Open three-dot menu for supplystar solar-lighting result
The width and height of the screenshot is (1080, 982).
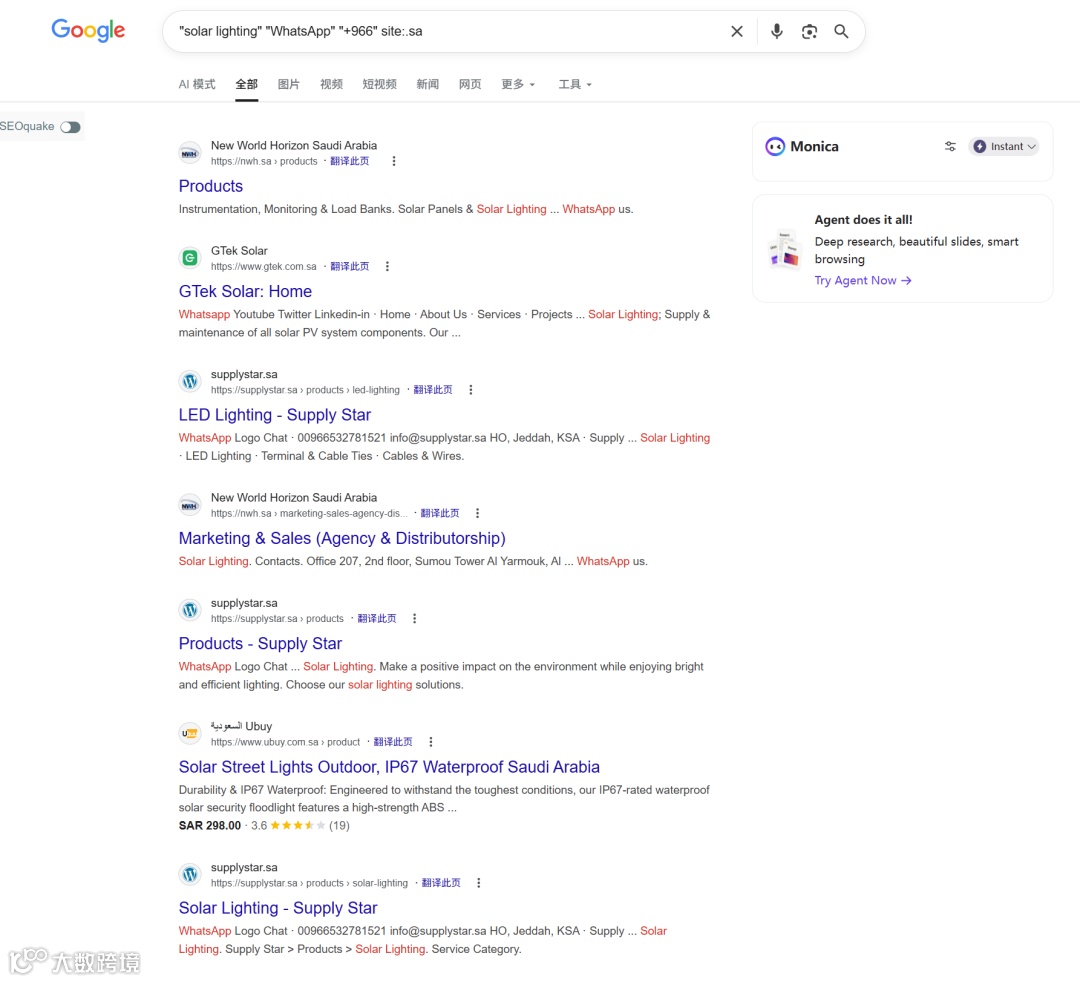(x=478, y=883)
